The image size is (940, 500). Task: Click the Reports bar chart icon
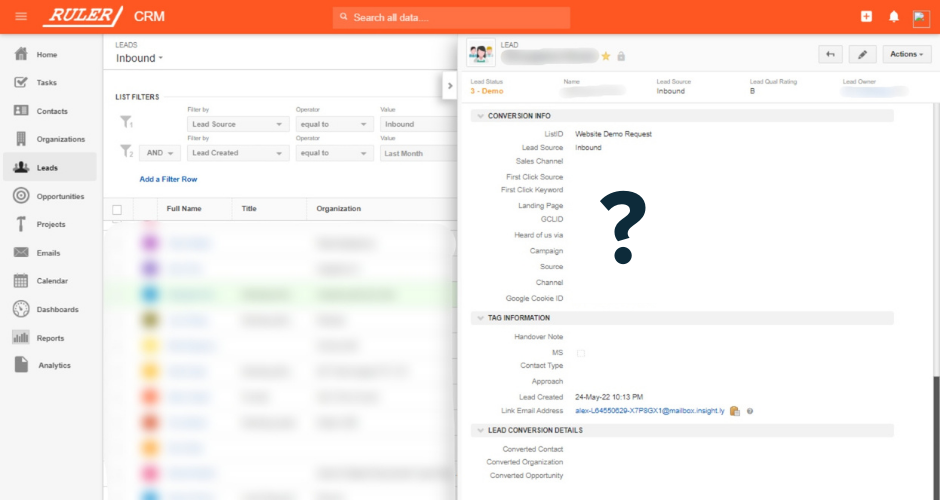(x=21, y=338)
